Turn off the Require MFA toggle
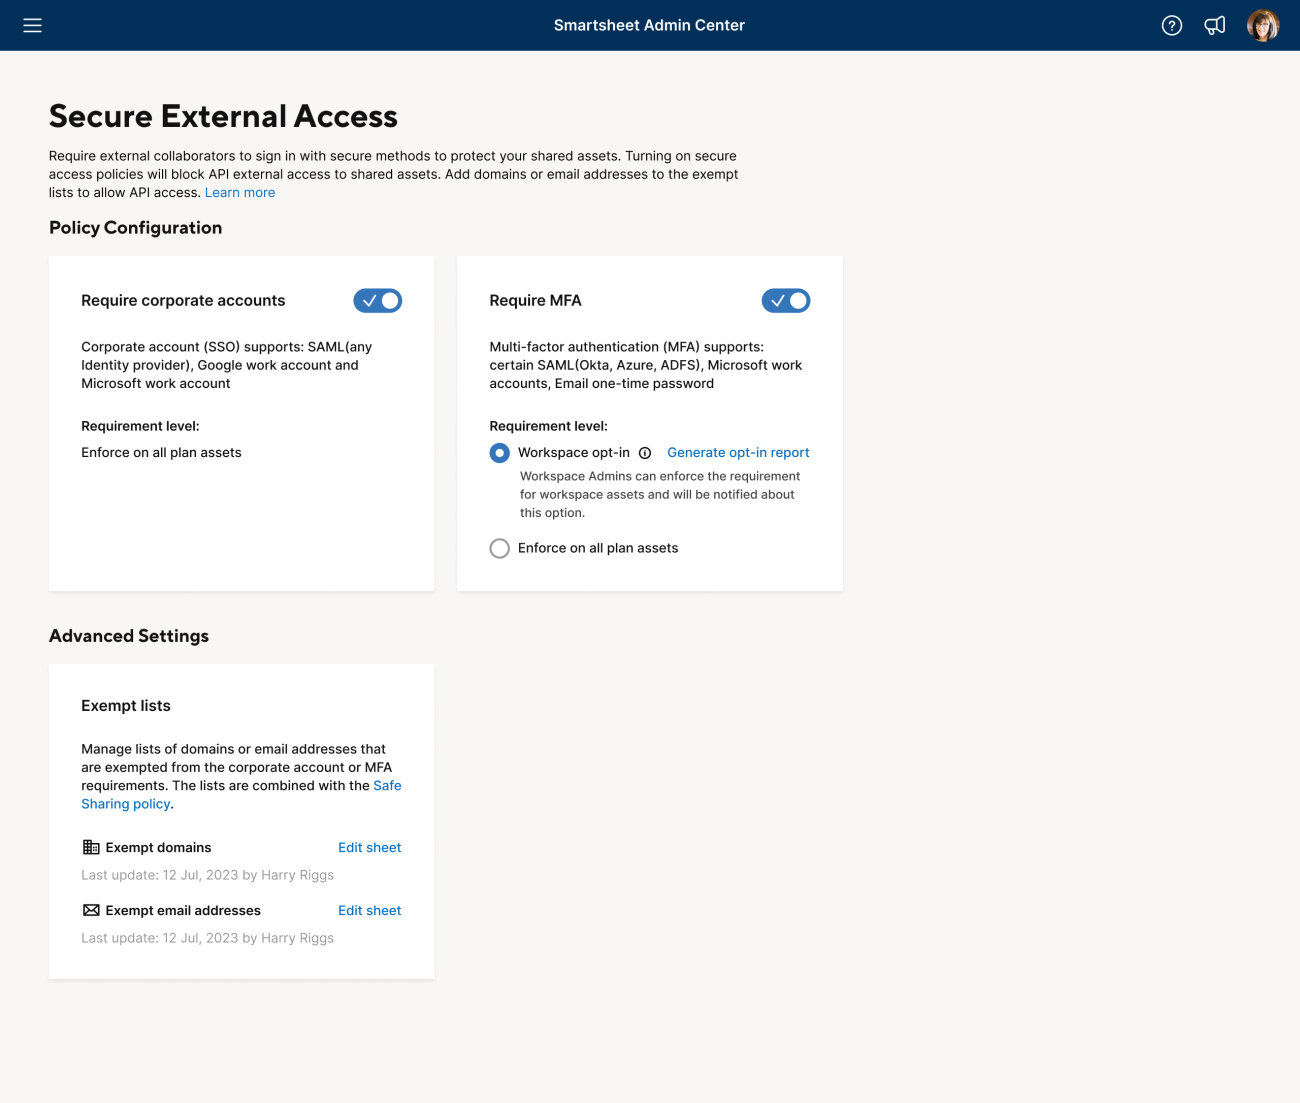The image size is (1300, 1103). [x=785, y=300]
